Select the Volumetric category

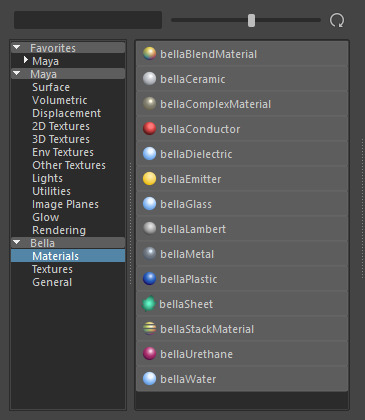tap(60, 100)
